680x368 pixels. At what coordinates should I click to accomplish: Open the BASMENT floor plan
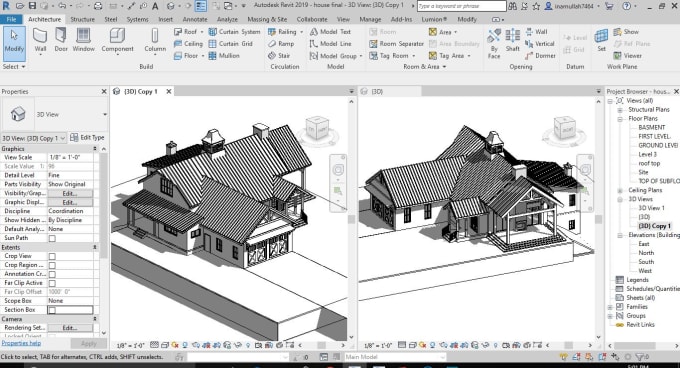click(651, 127)
